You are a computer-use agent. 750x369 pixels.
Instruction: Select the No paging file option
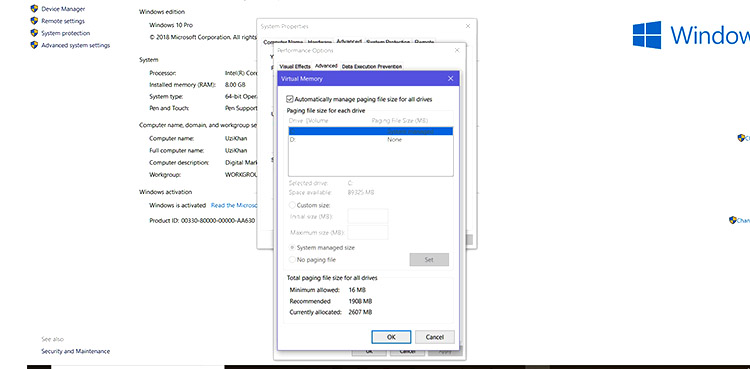coord(292,259)
